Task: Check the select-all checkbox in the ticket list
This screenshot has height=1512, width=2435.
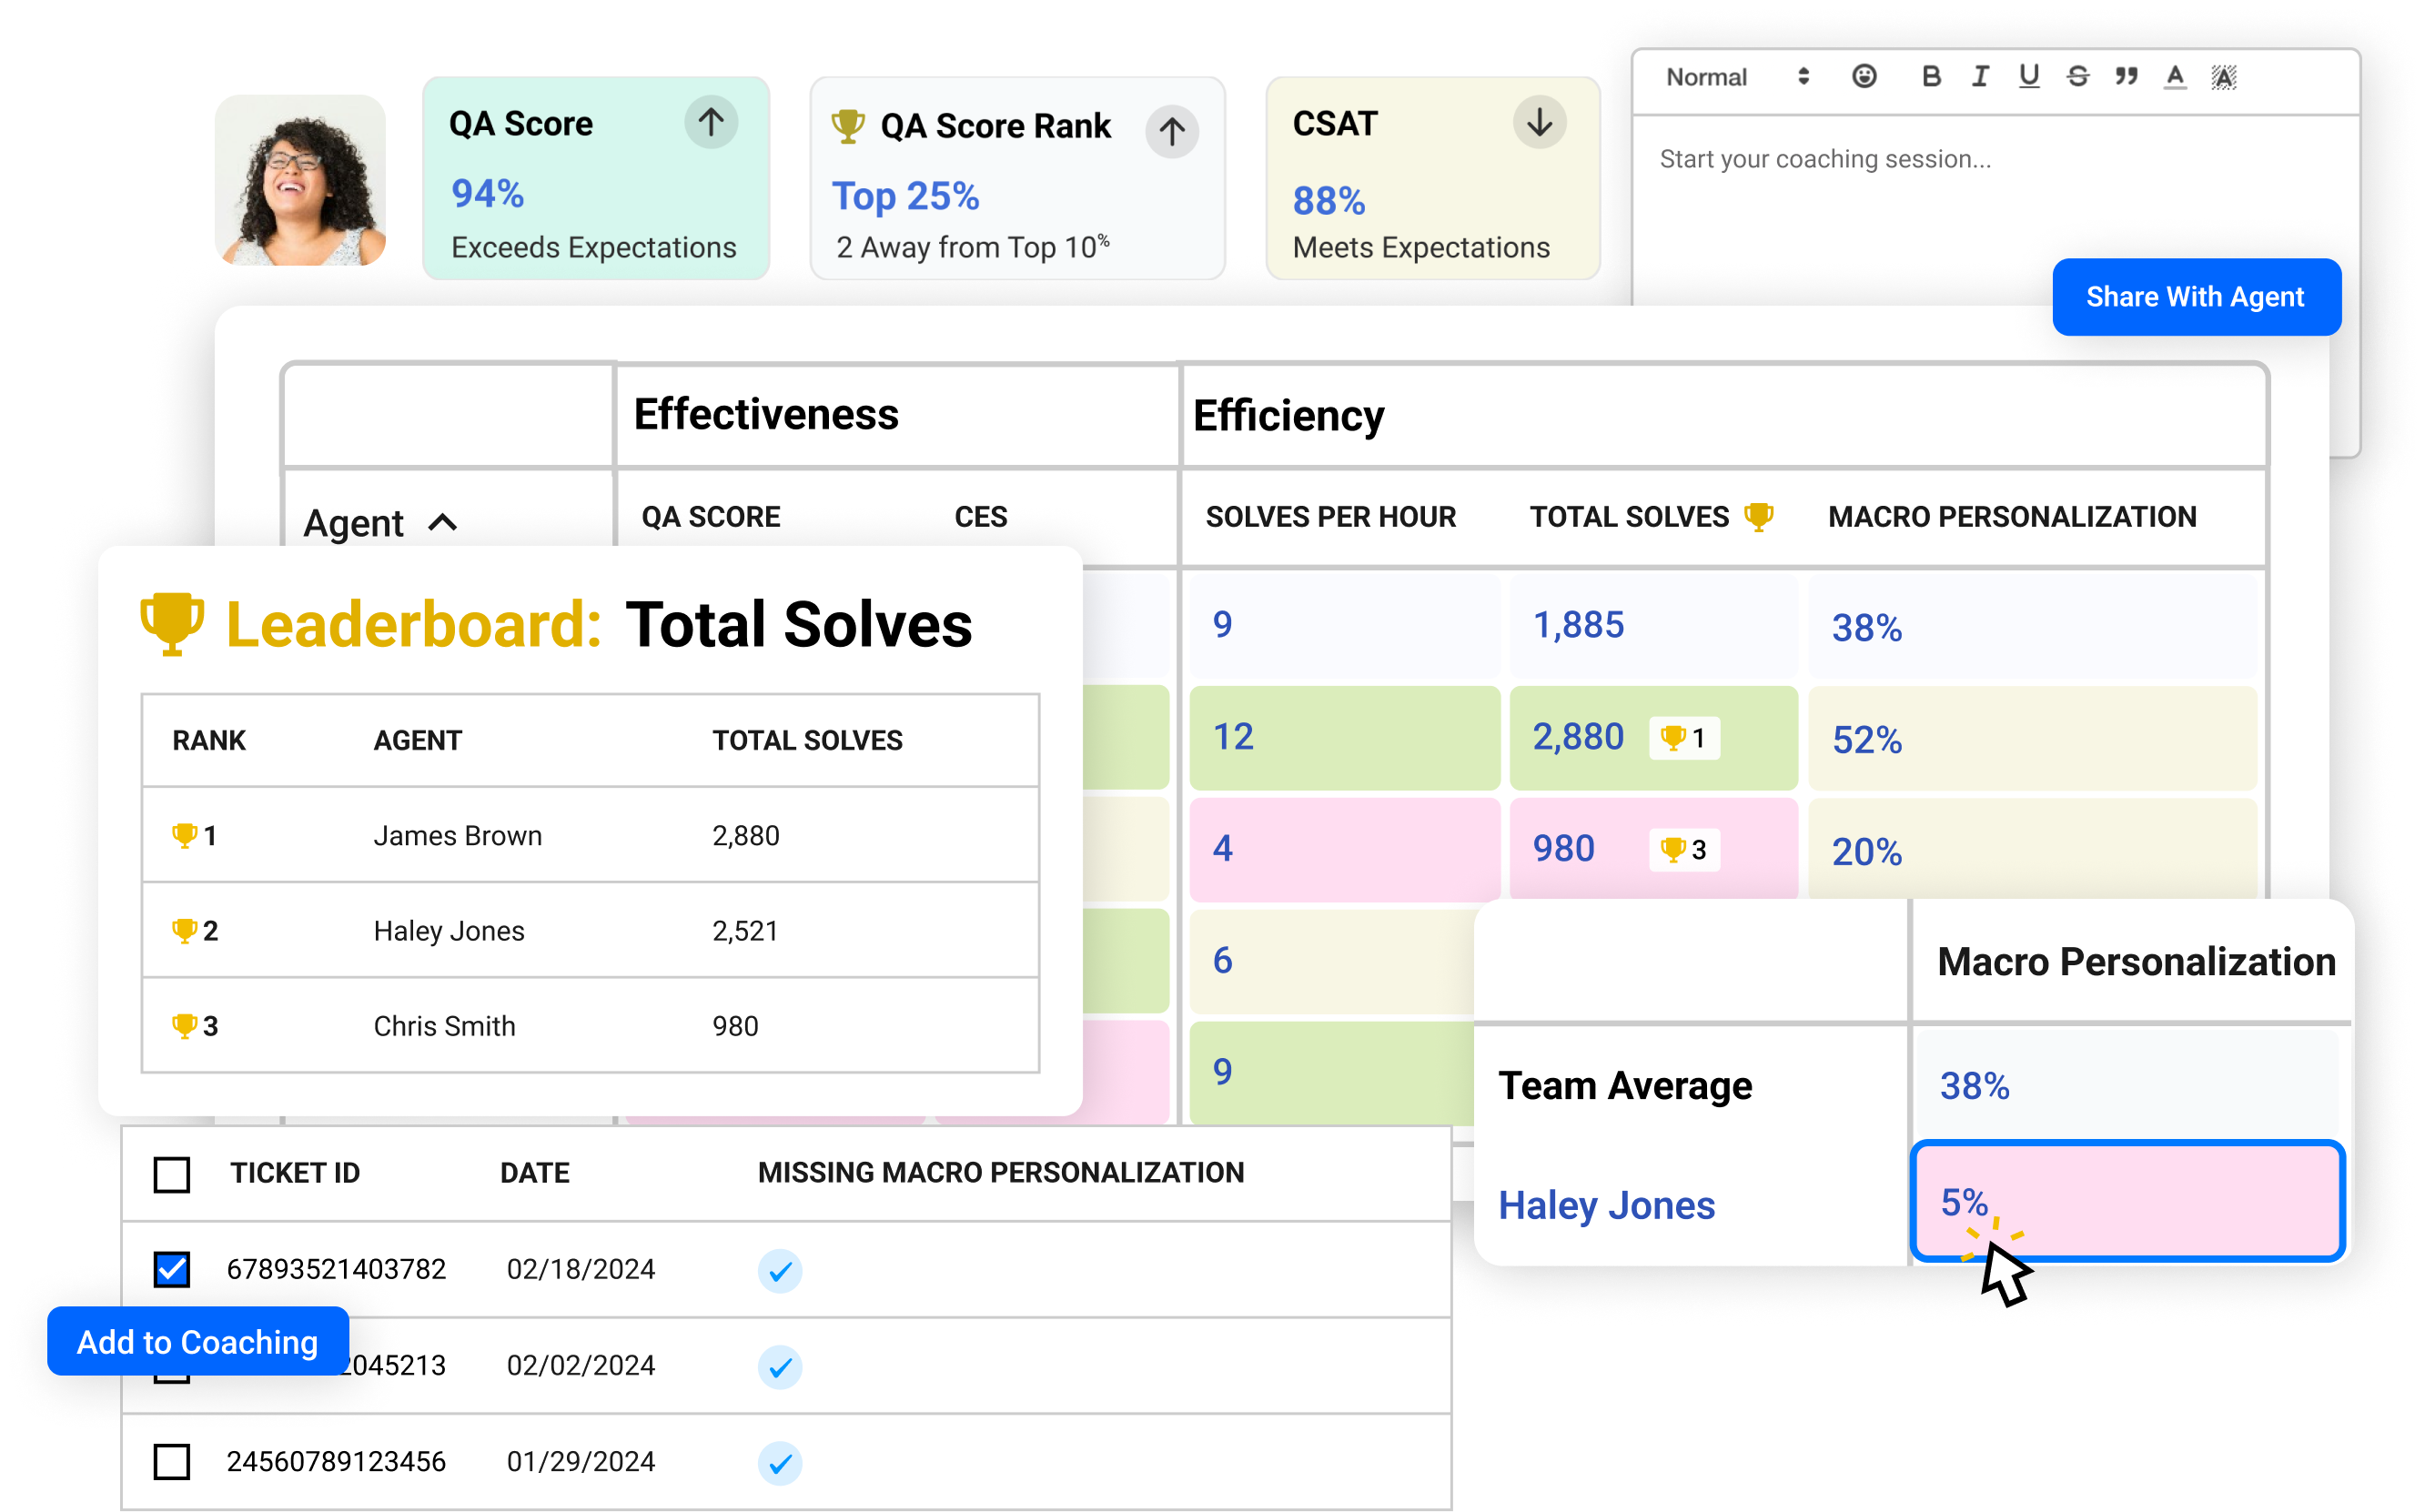Action: [x=171, y=1176]
